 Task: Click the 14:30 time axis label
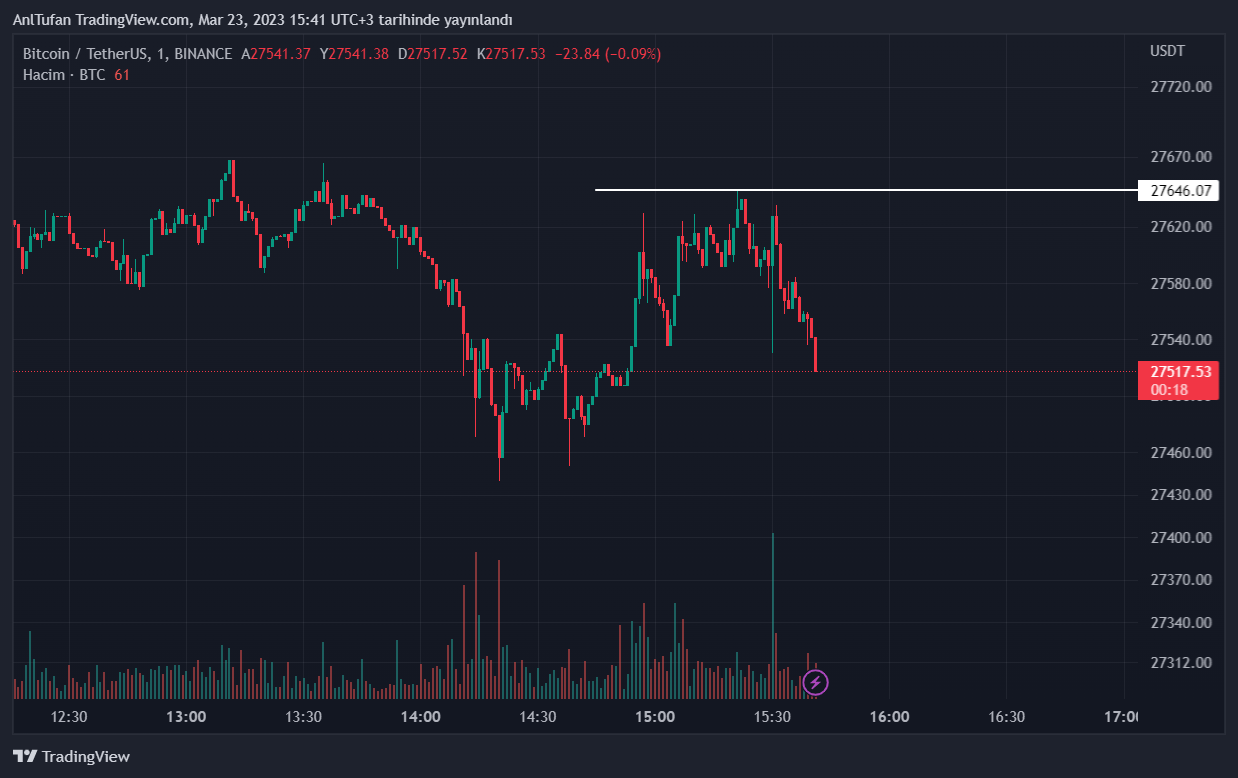pos(538,717)
